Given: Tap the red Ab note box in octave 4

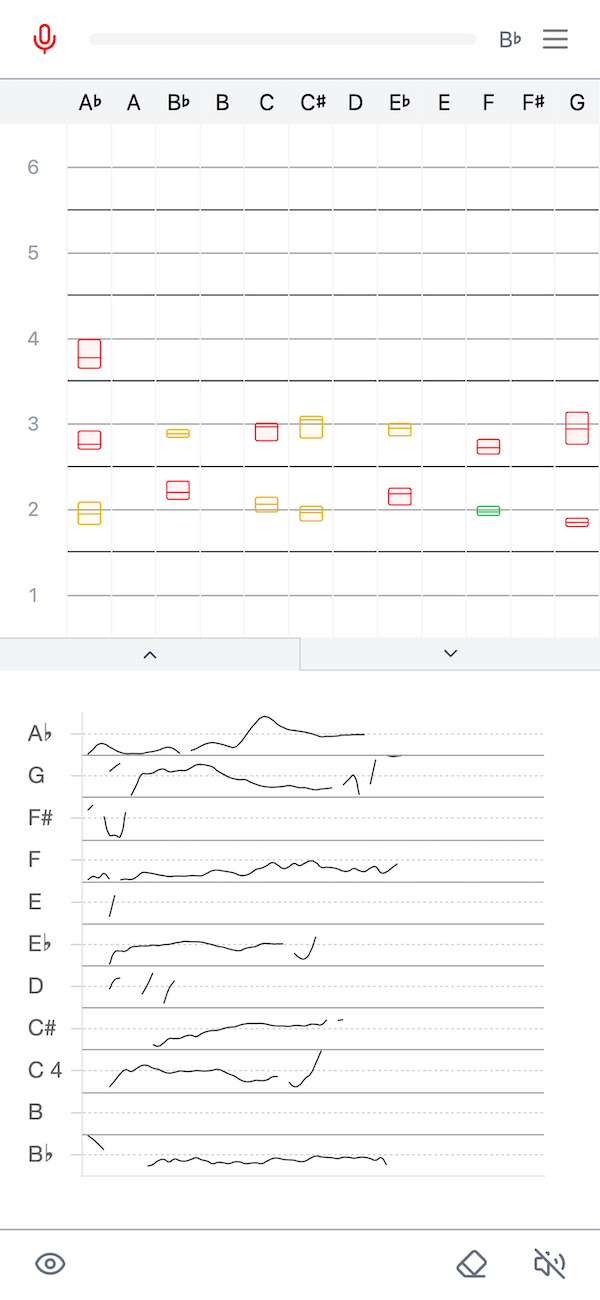Looking at the screenshot, I should pos(88,353).
